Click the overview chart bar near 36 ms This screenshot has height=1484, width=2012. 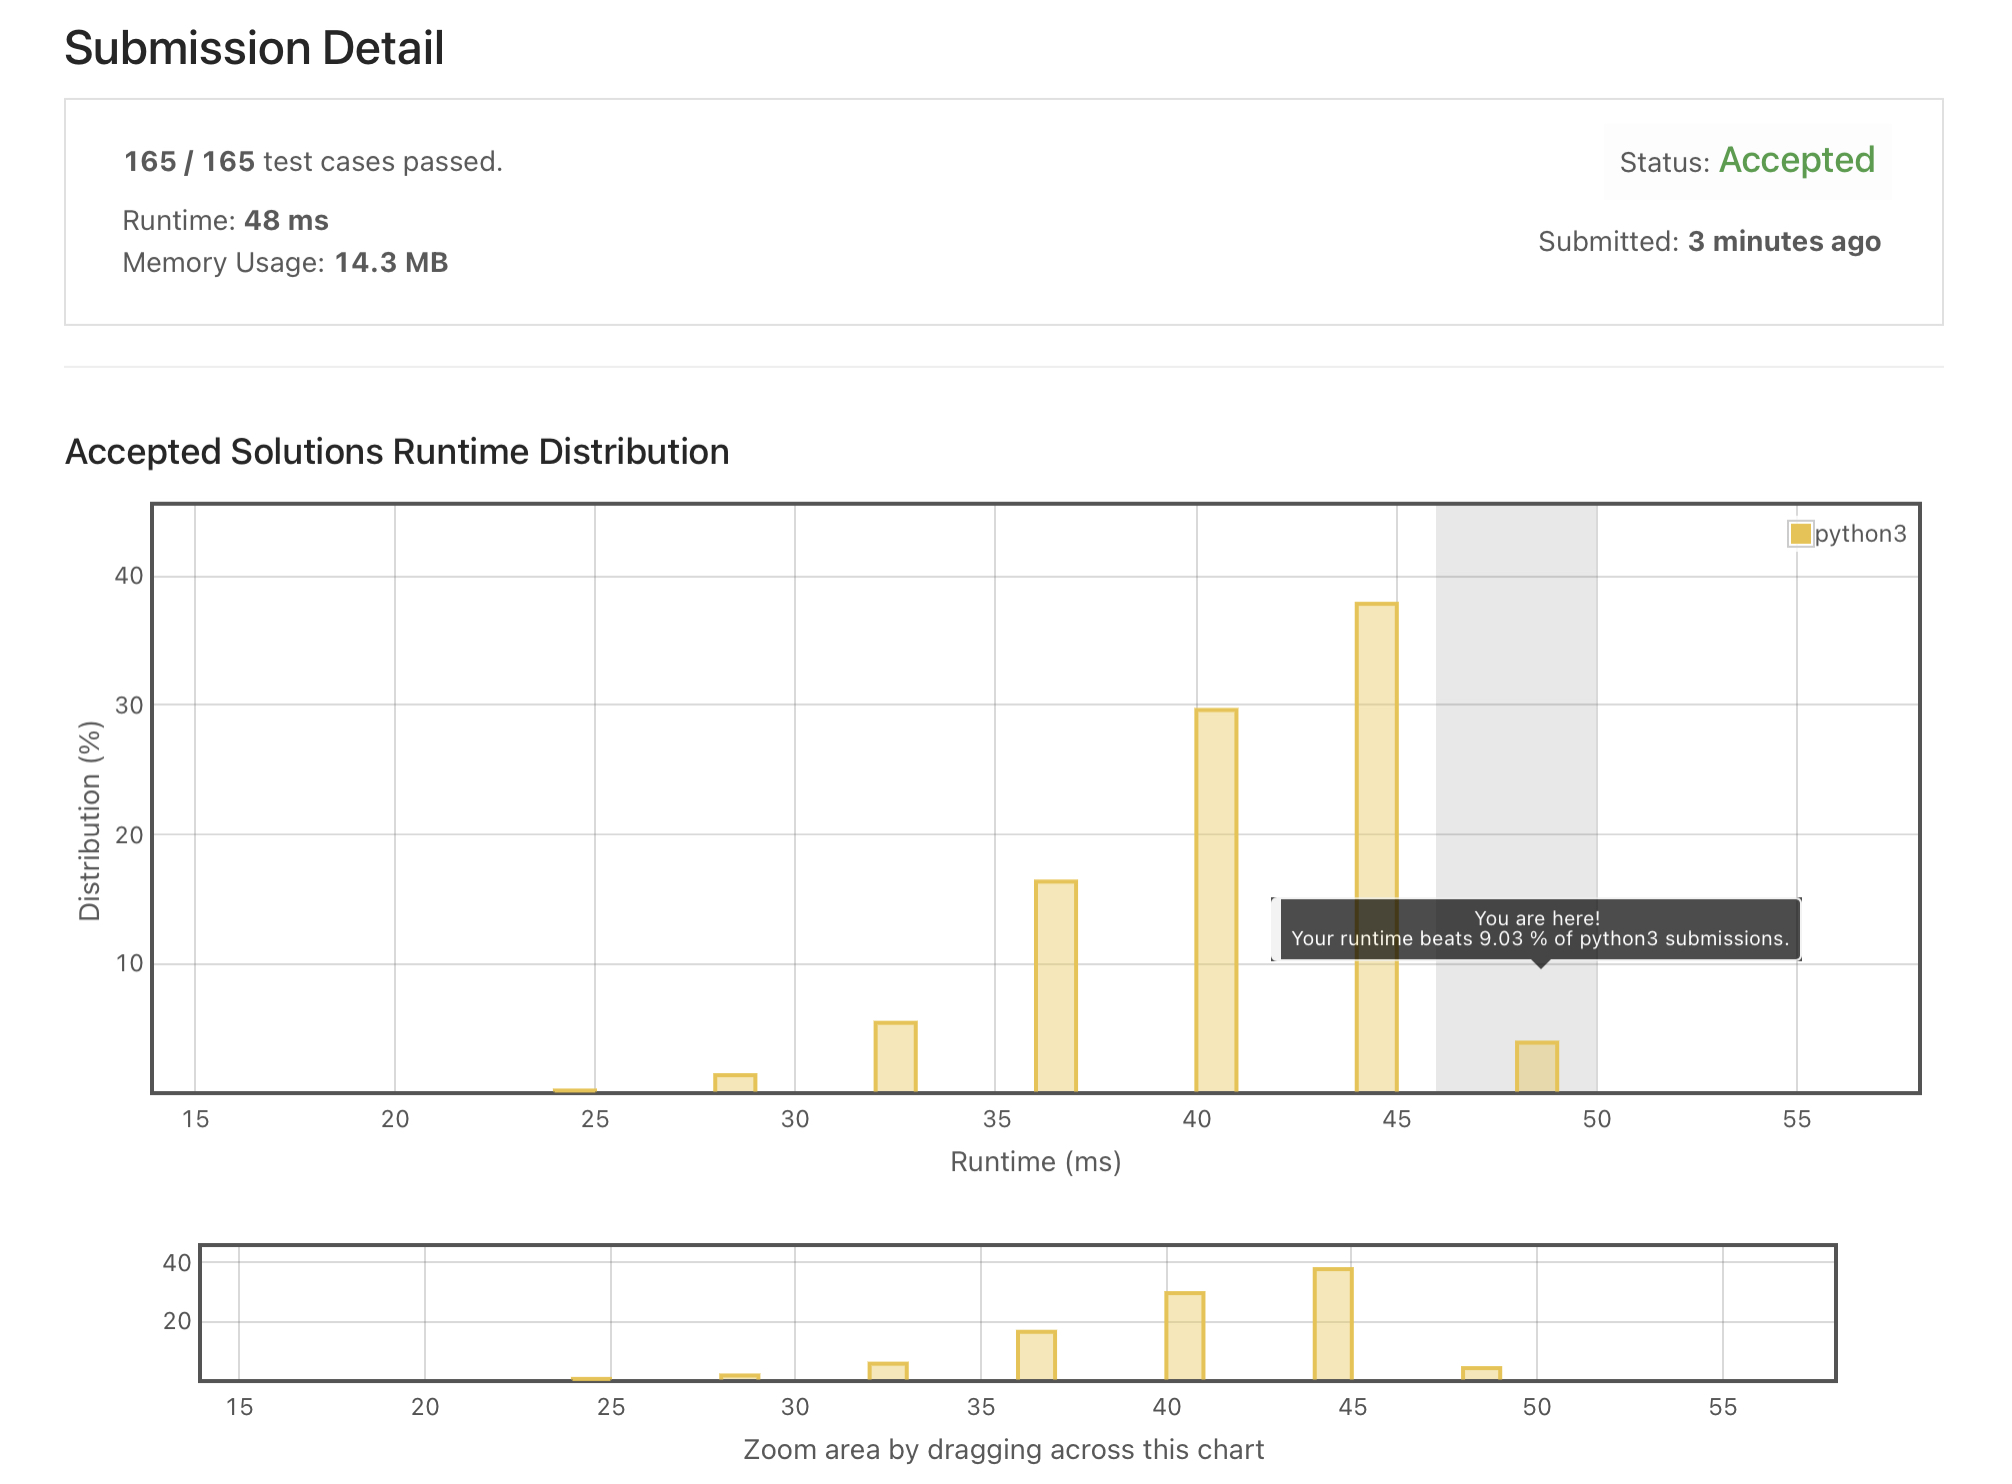1037,1355
